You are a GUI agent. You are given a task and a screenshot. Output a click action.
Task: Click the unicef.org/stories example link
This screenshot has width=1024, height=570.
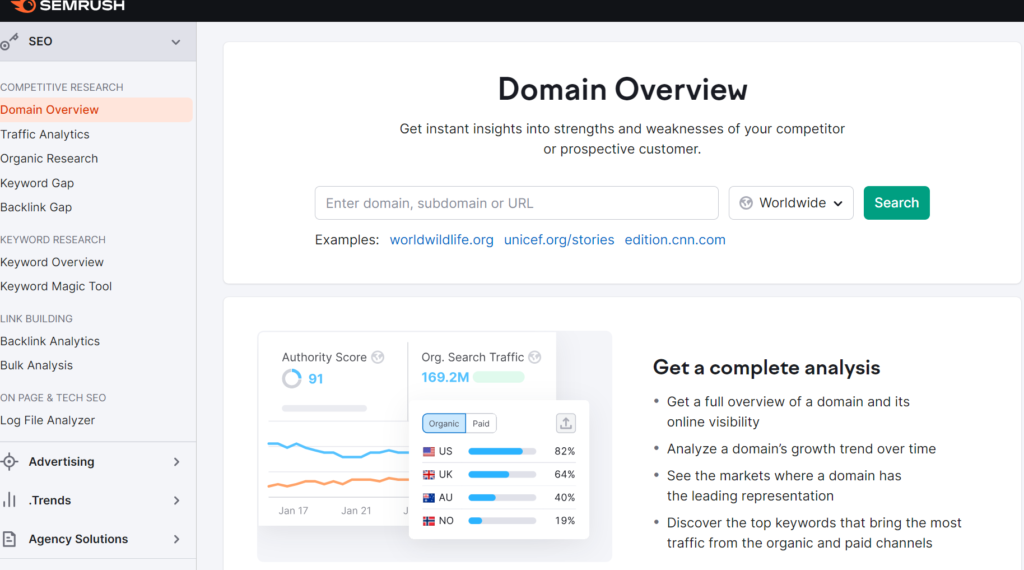[559, 240]
